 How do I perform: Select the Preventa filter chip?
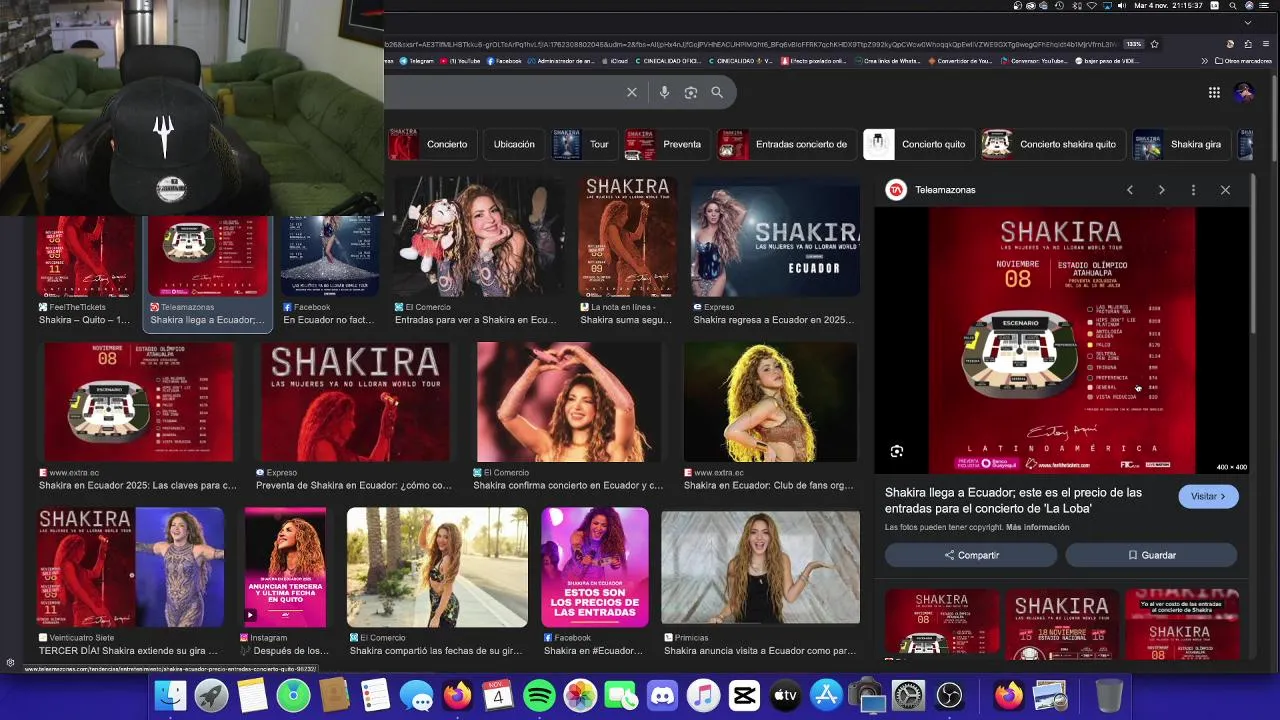tap(667, 144)
